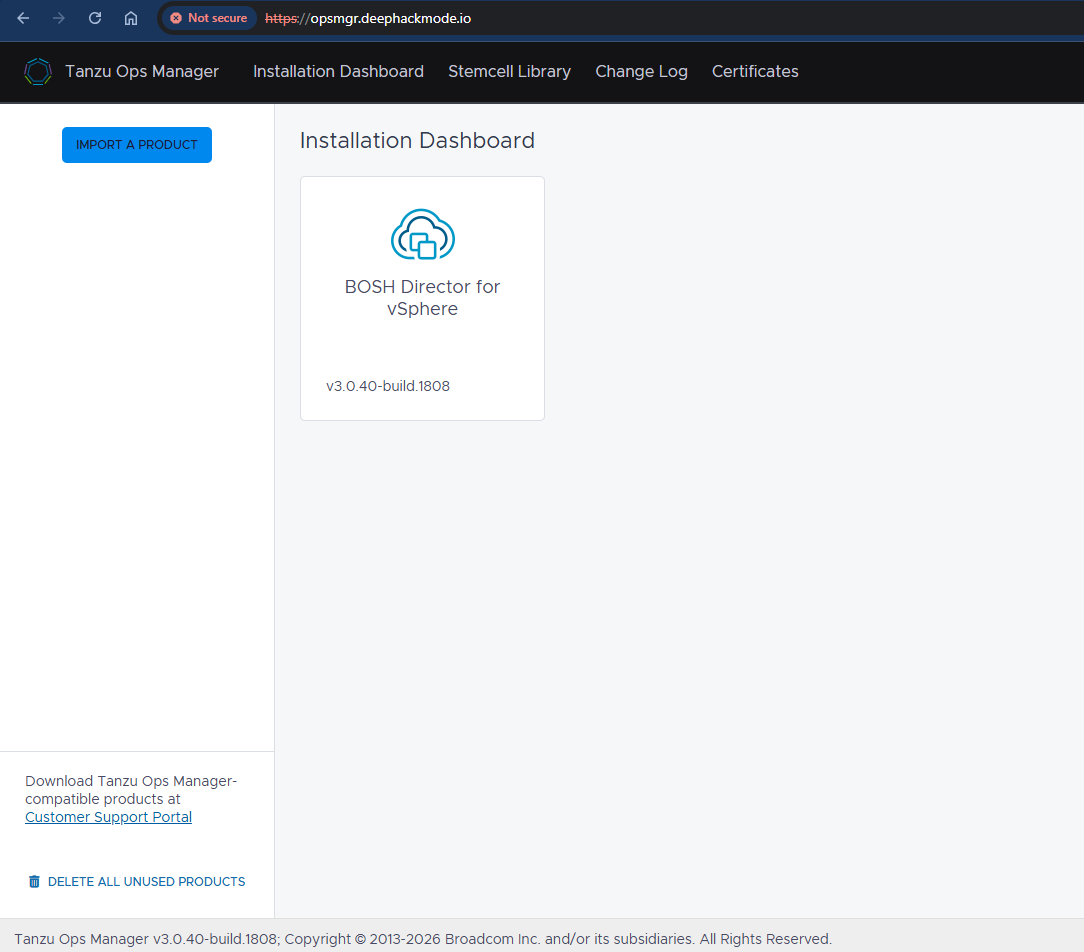This screenshot has height=952, width=1084.
Task: Click the footer Tanzu Ops Manager copyright text
Action: (x=423, y=939)
